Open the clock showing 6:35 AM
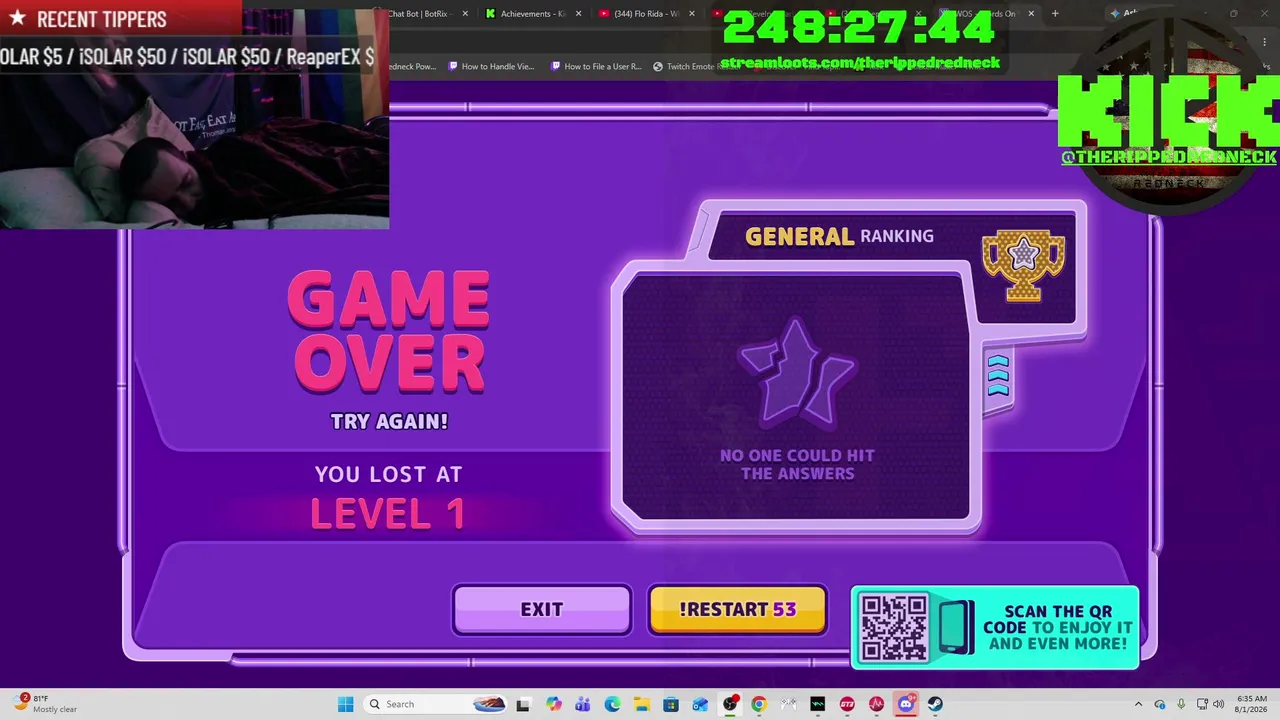This screenshot has width=1280, height=720. [1252, 704]
